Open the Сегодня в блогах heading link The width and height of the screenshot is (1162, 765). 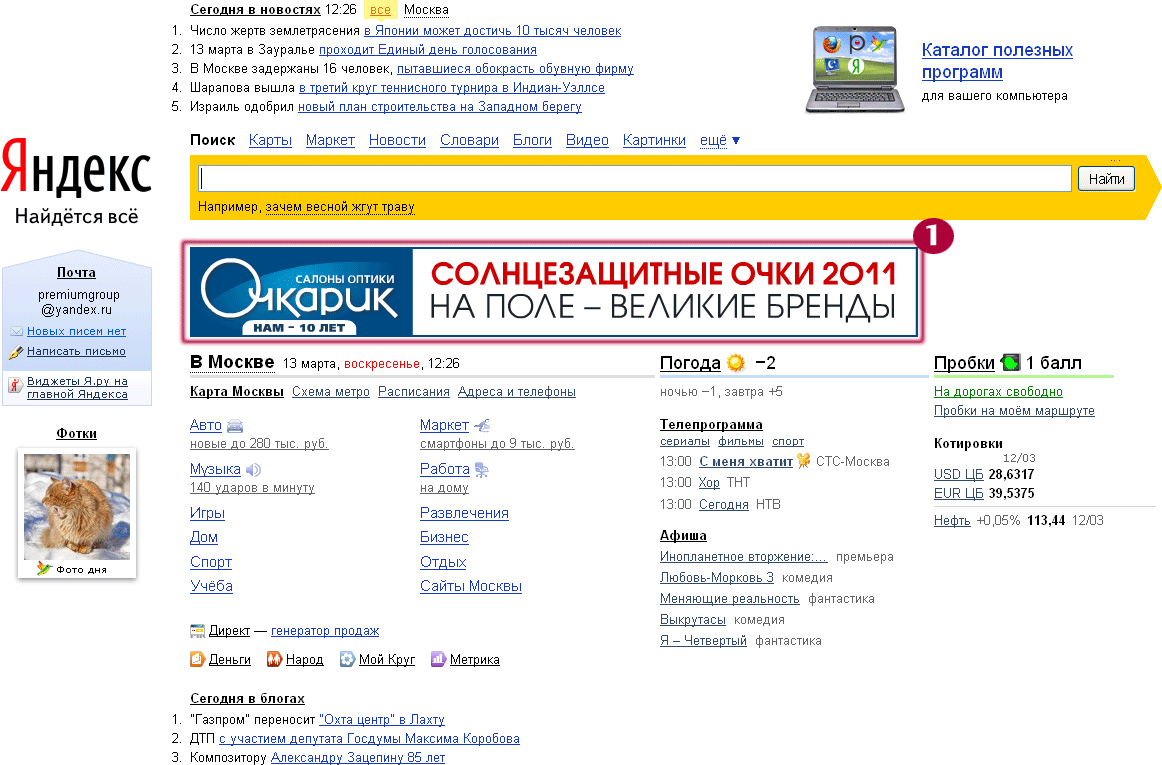click(x=248, y=698)
